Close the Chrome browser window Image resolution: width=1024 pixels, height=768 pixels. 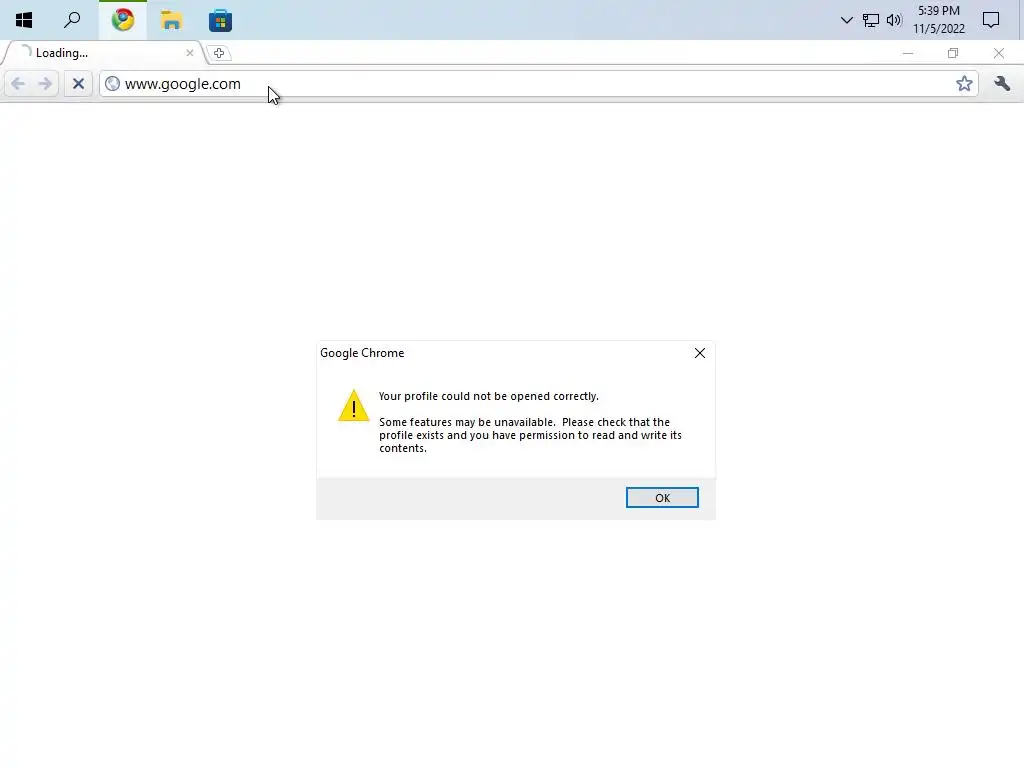click(x=999, y=53)
